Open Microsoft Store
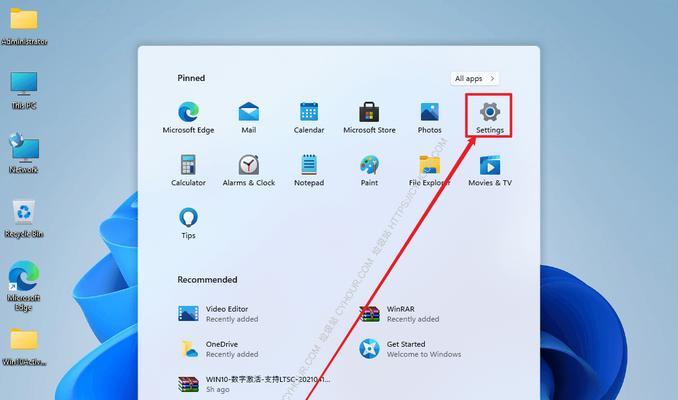This screenshot has height=400, width=678. click(x=369, y=118)
